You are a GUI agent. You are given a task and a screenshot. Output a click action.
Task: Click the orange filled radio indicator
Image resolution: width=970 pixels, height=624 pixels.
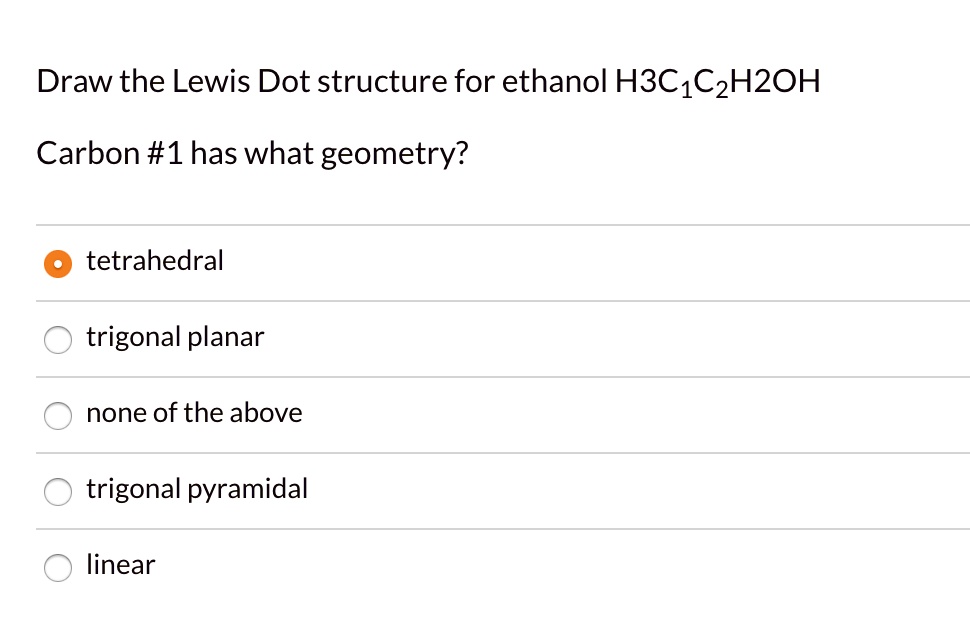coord(58,263)
